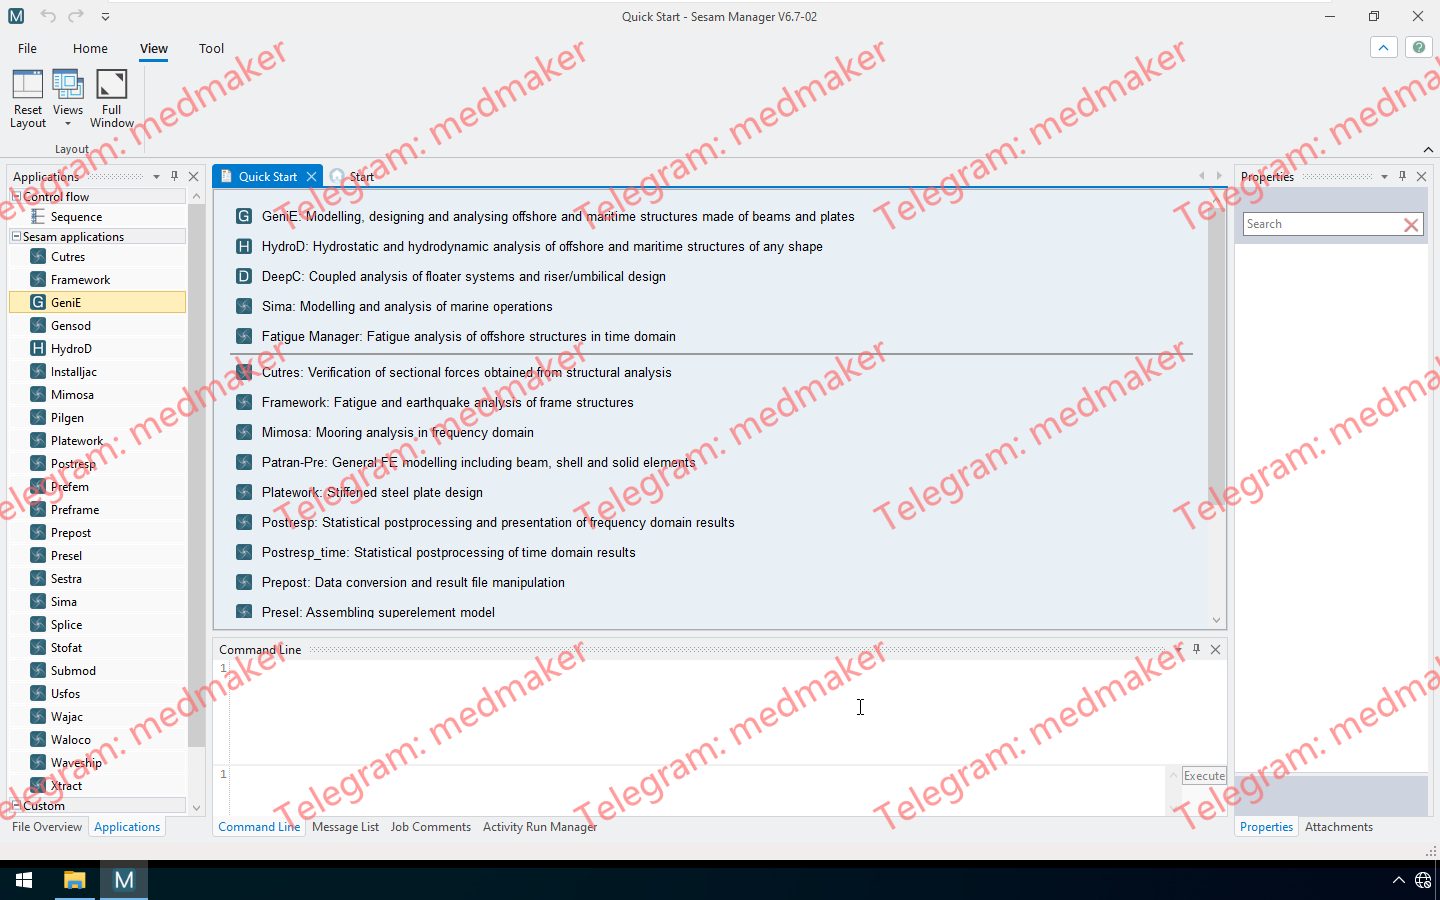Switch to the Home ribbon tab
1440x900 pixels.
[90, 48]
